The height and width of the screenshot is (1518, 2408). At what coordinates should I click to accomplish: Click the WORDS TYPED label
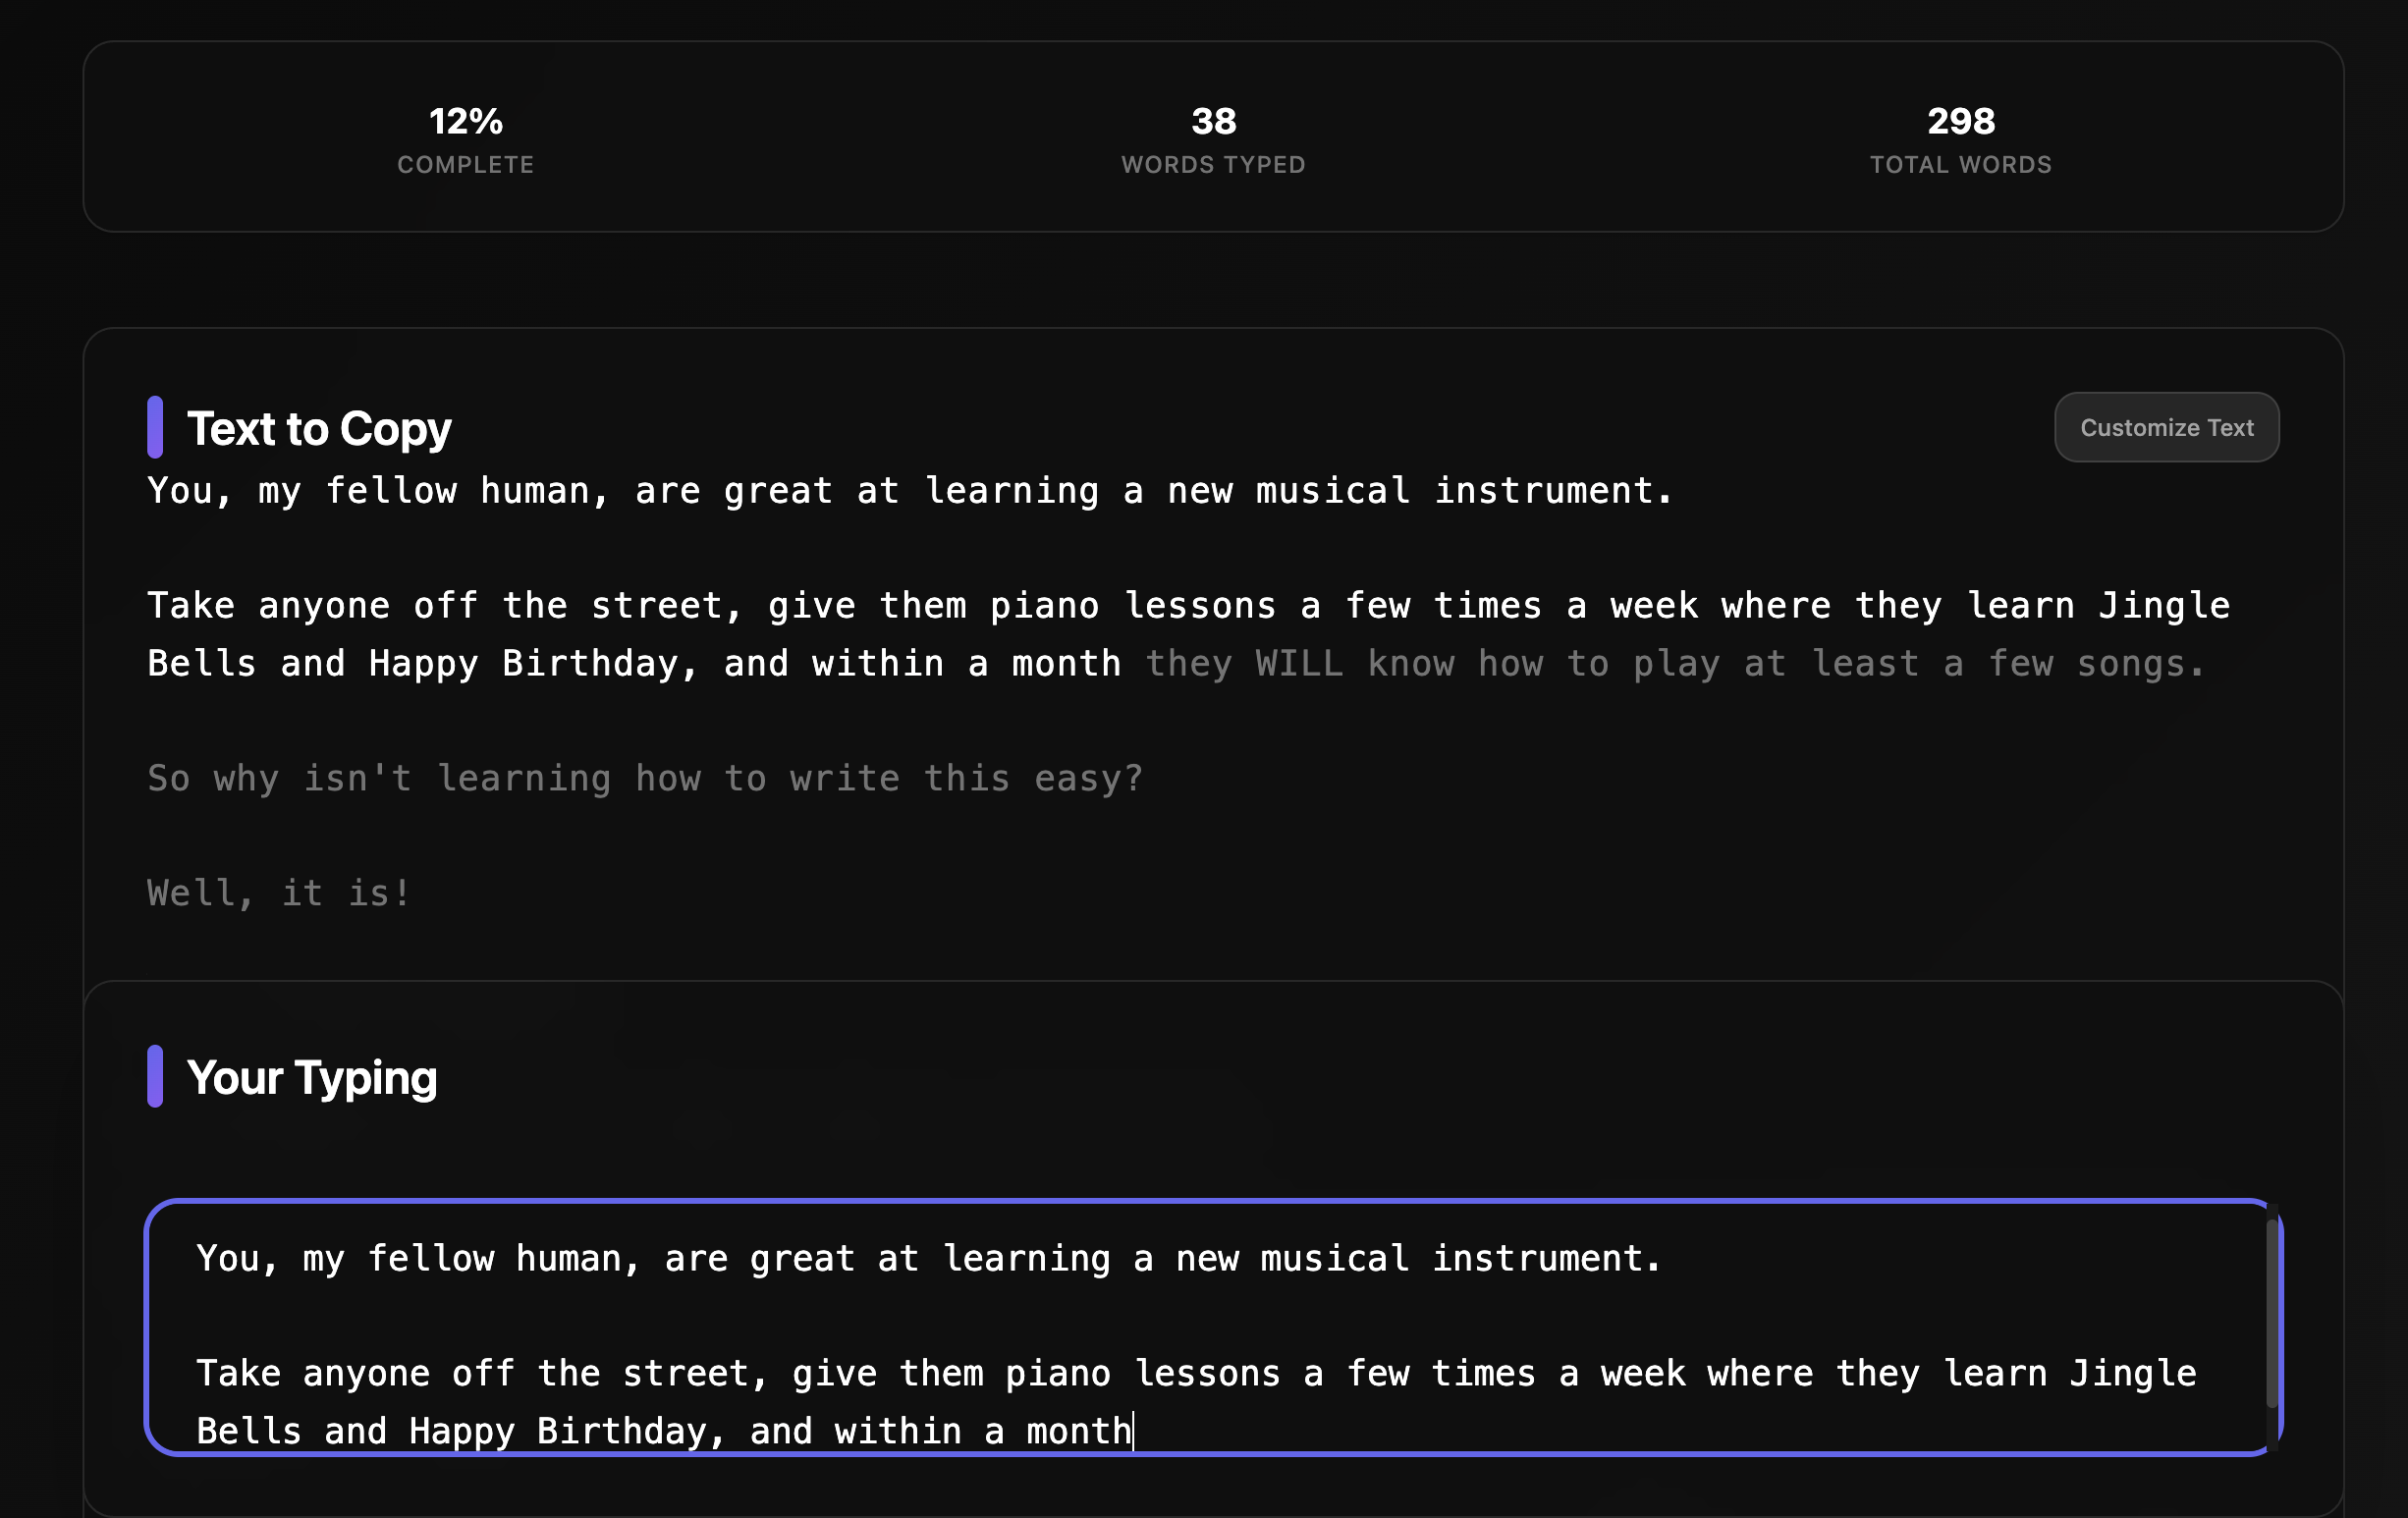(1213, 165)
